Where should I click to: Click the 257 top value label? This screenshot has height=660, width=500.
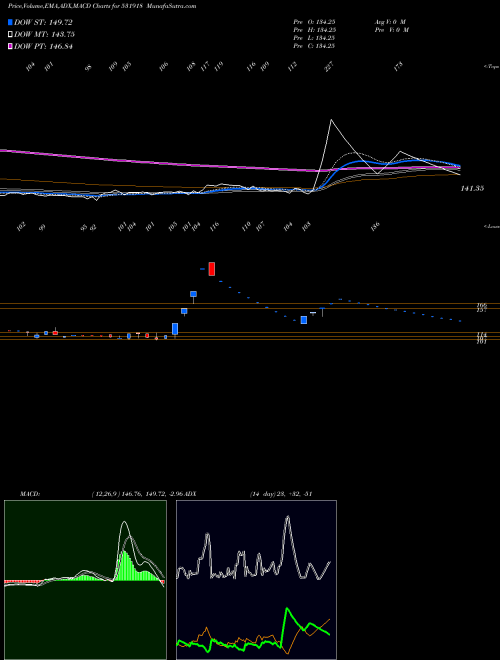coord(329,67)
